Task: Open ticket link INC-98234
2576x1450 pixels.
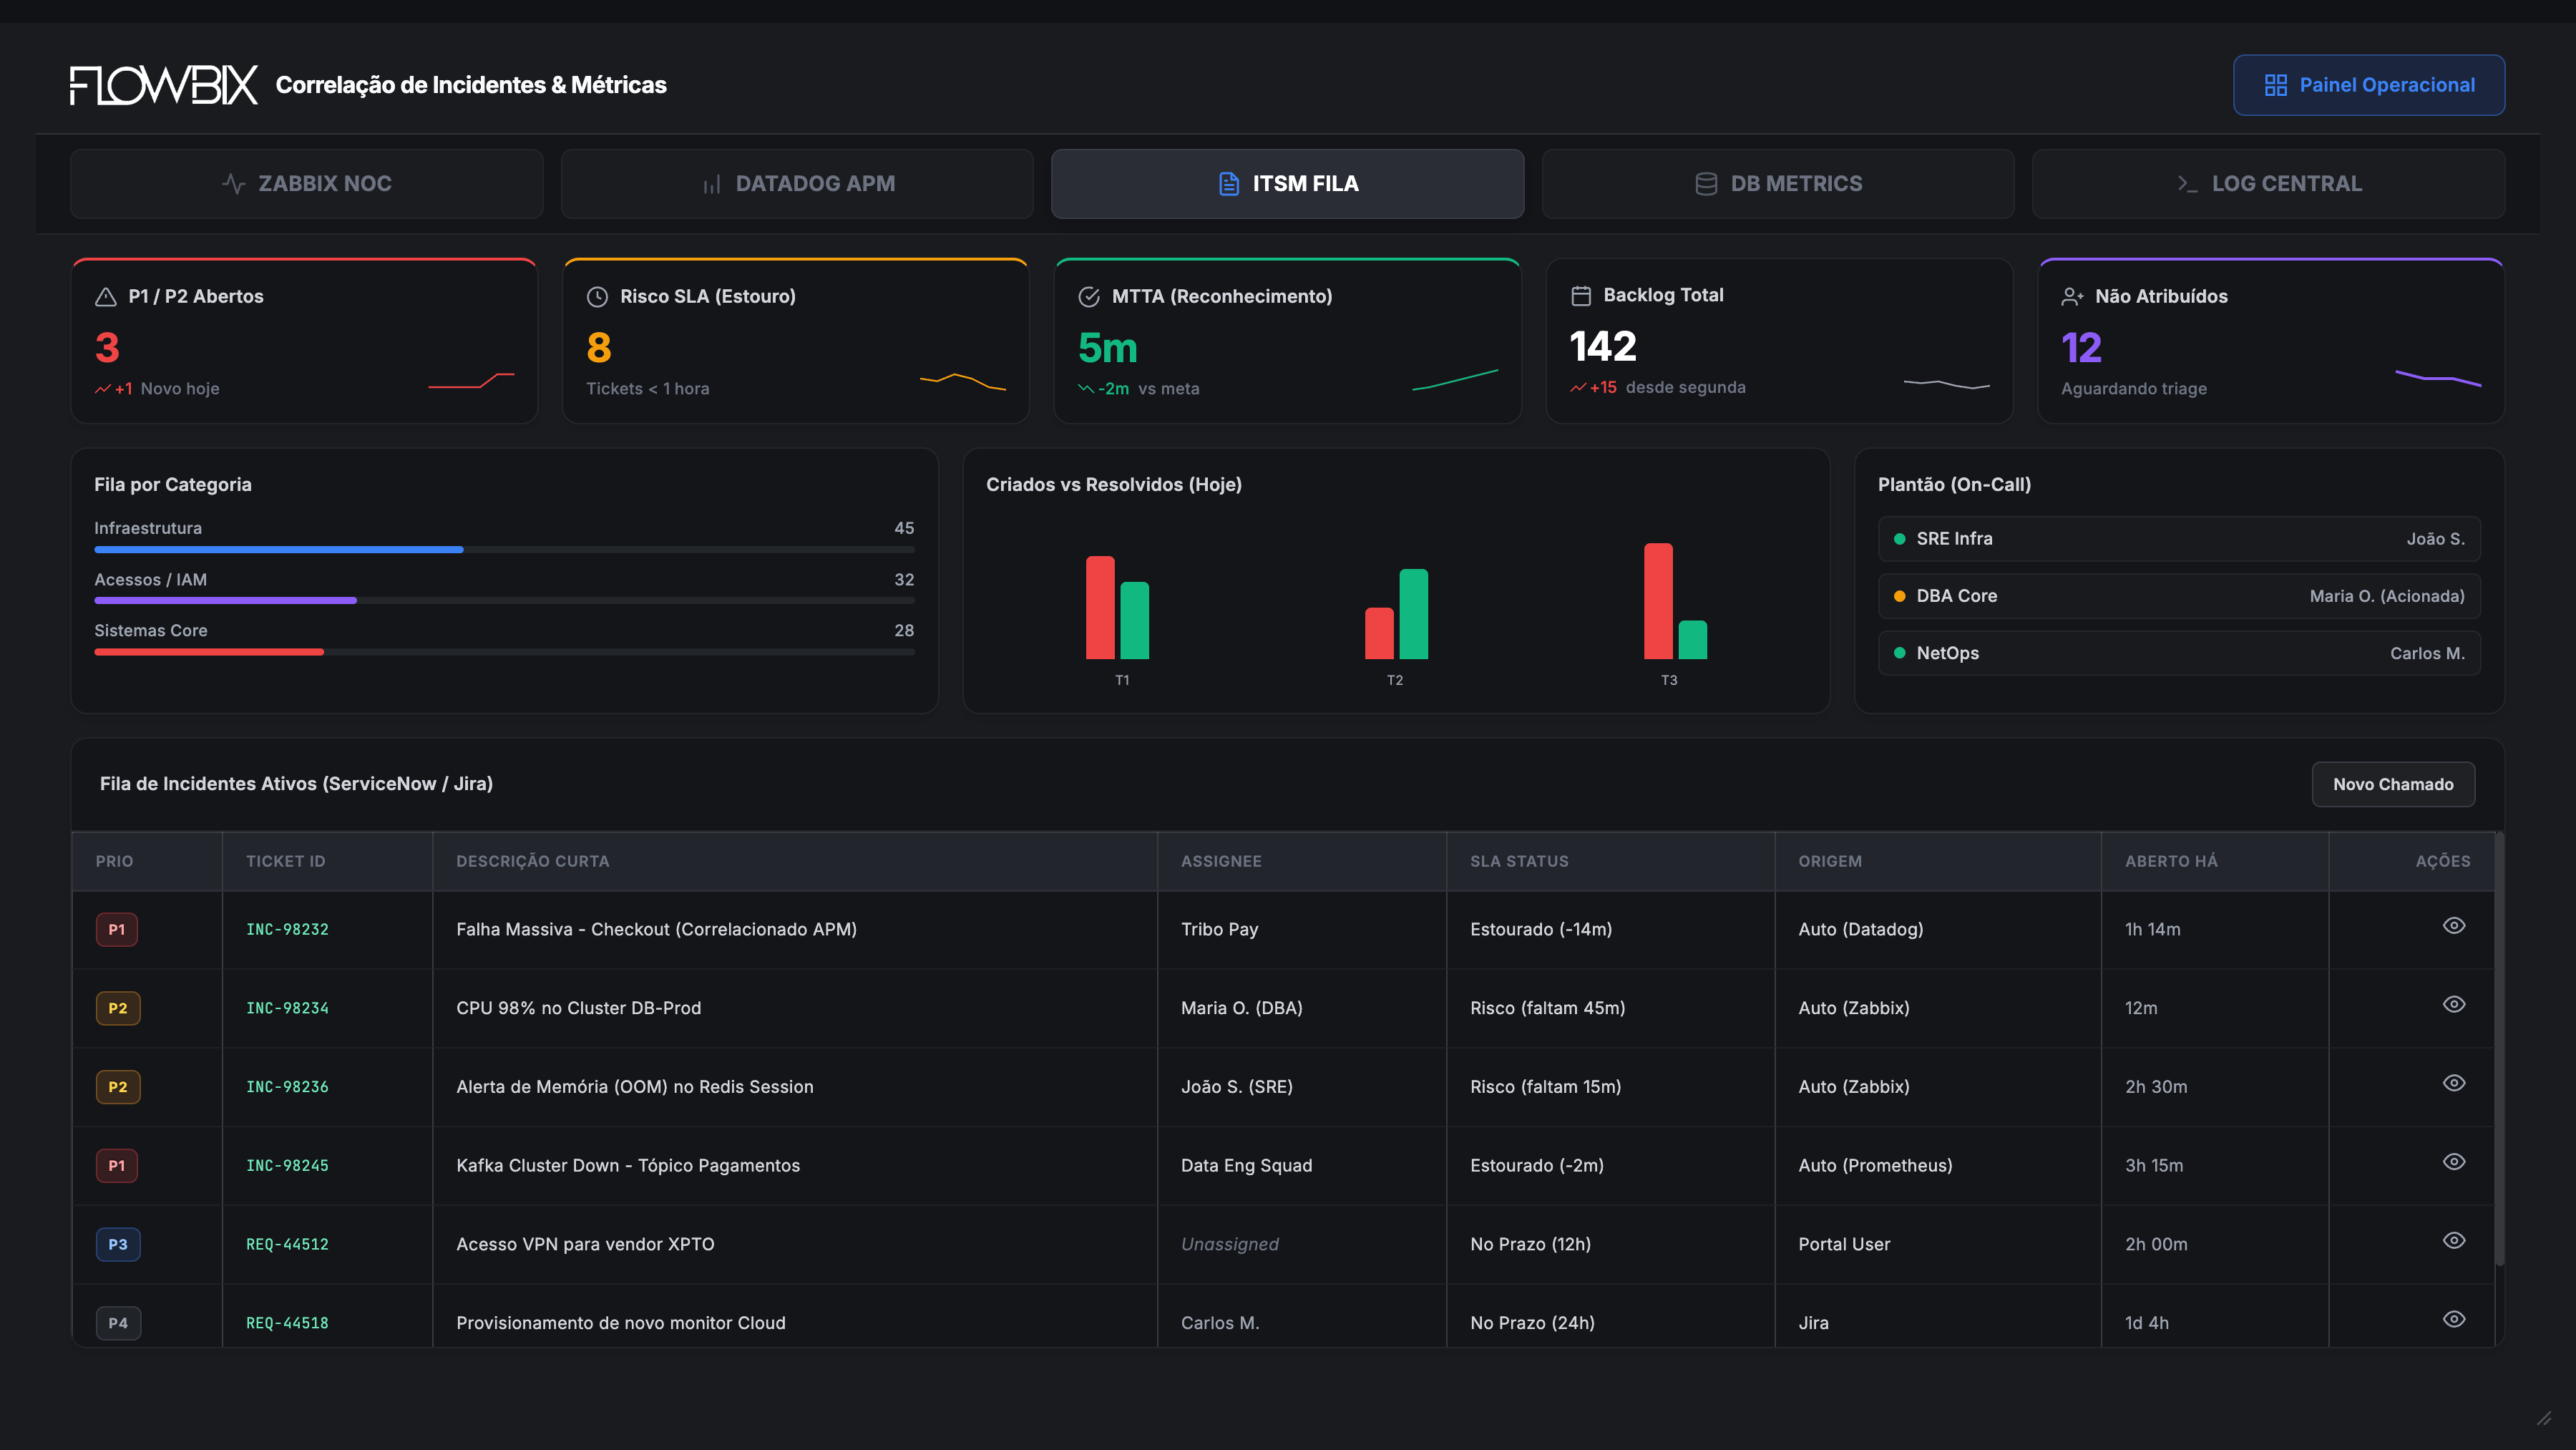Action: tap(287, 1008)
